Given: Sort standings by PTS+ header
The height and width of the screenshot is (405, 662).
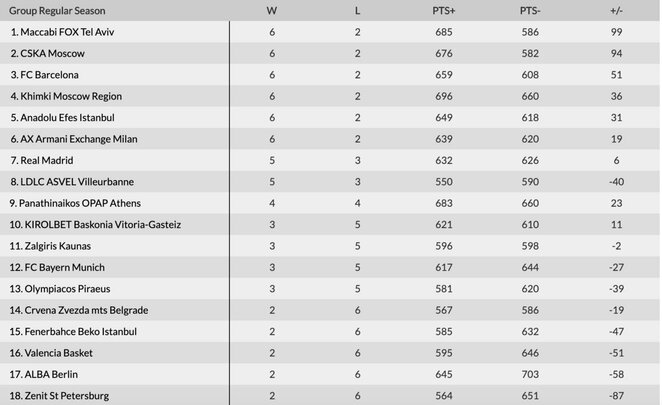Looking at the screenshot, I should [x=444, y=10].
